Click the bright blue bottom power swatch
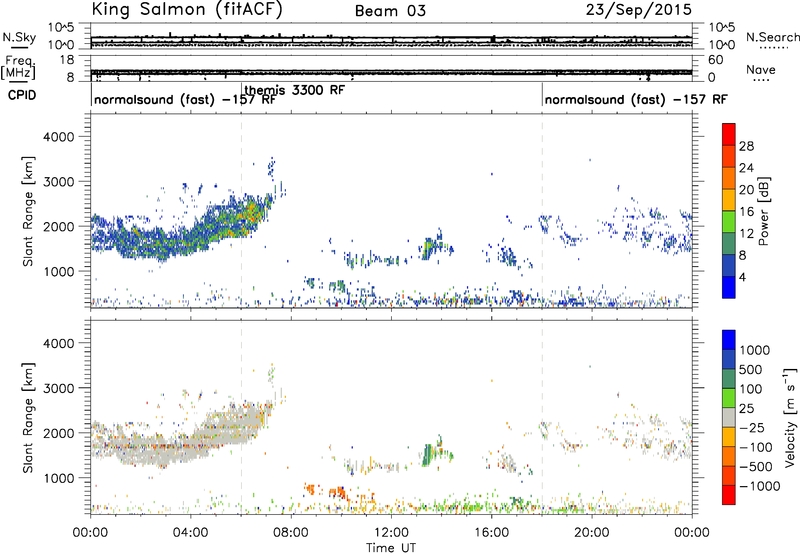Image resolution: width=800 pixels, height=554 pixels. tap(729, 287)
